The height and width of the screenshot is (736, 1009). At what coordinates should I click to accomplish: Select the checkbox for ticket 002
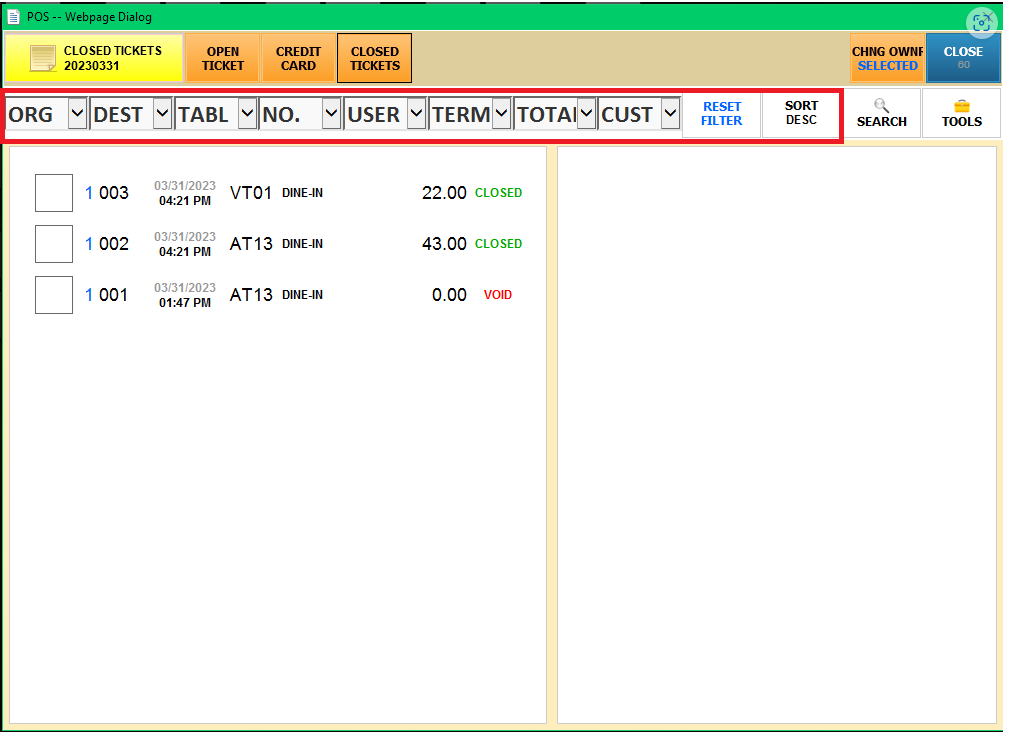point(54,244)
